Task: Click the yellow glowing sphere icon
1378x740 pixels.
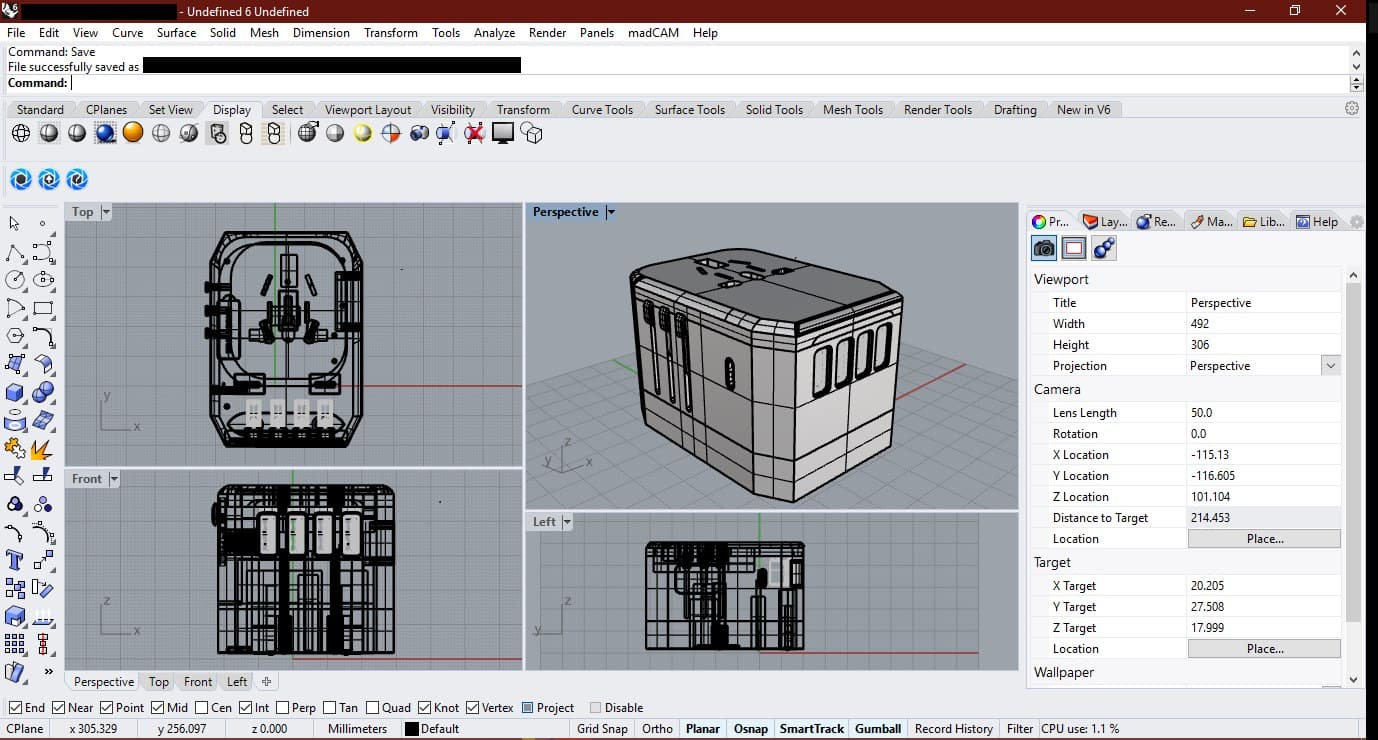Action: (363, 133)
